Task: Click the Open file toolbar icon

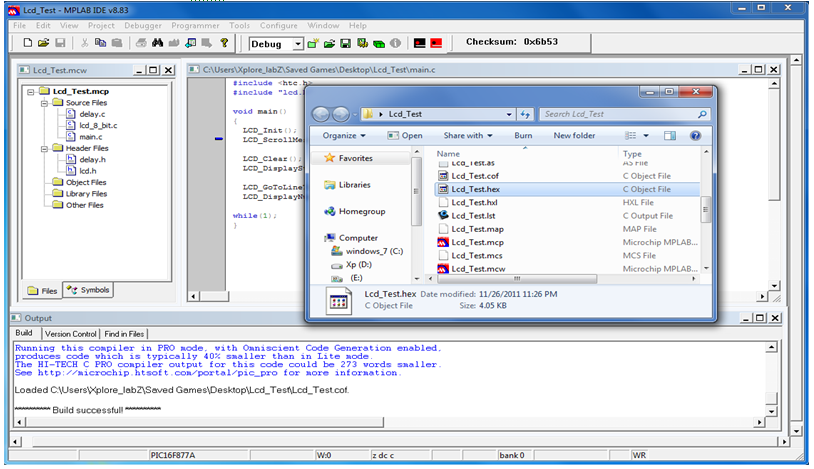Action: [x=44, y=43]
